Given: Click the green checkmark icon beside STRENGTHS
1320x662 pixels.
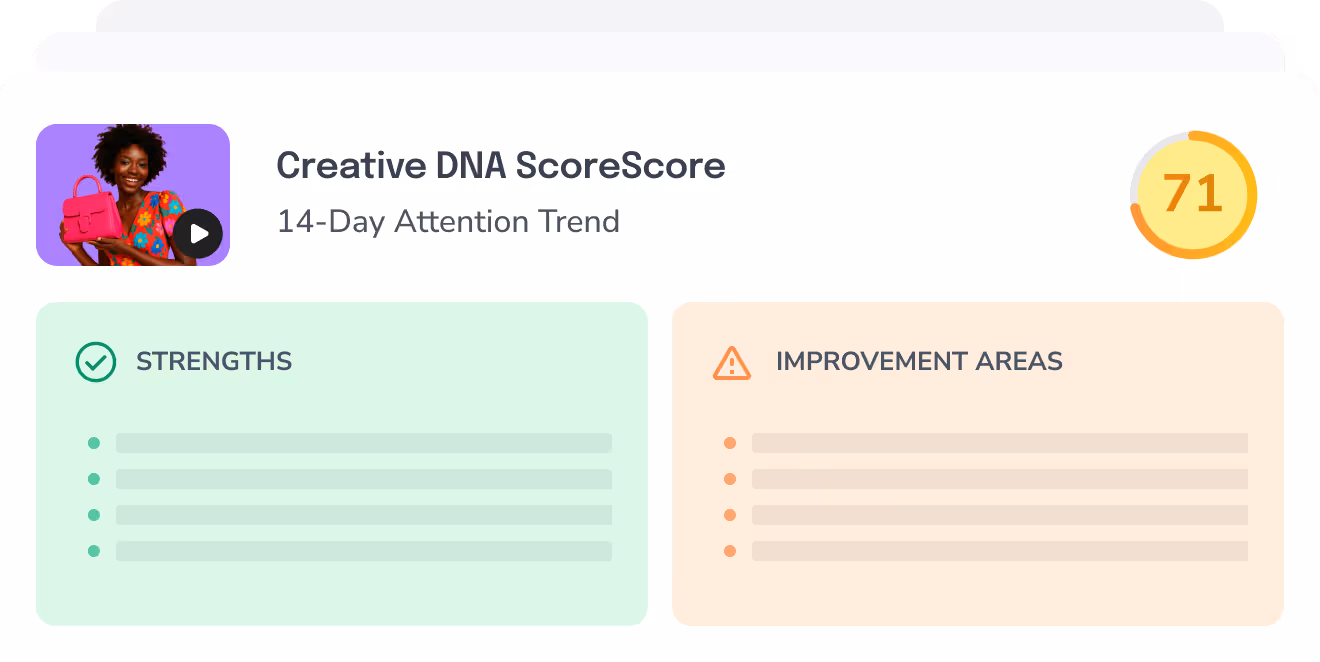Looking at the screenshot, I should coord(93,361).
